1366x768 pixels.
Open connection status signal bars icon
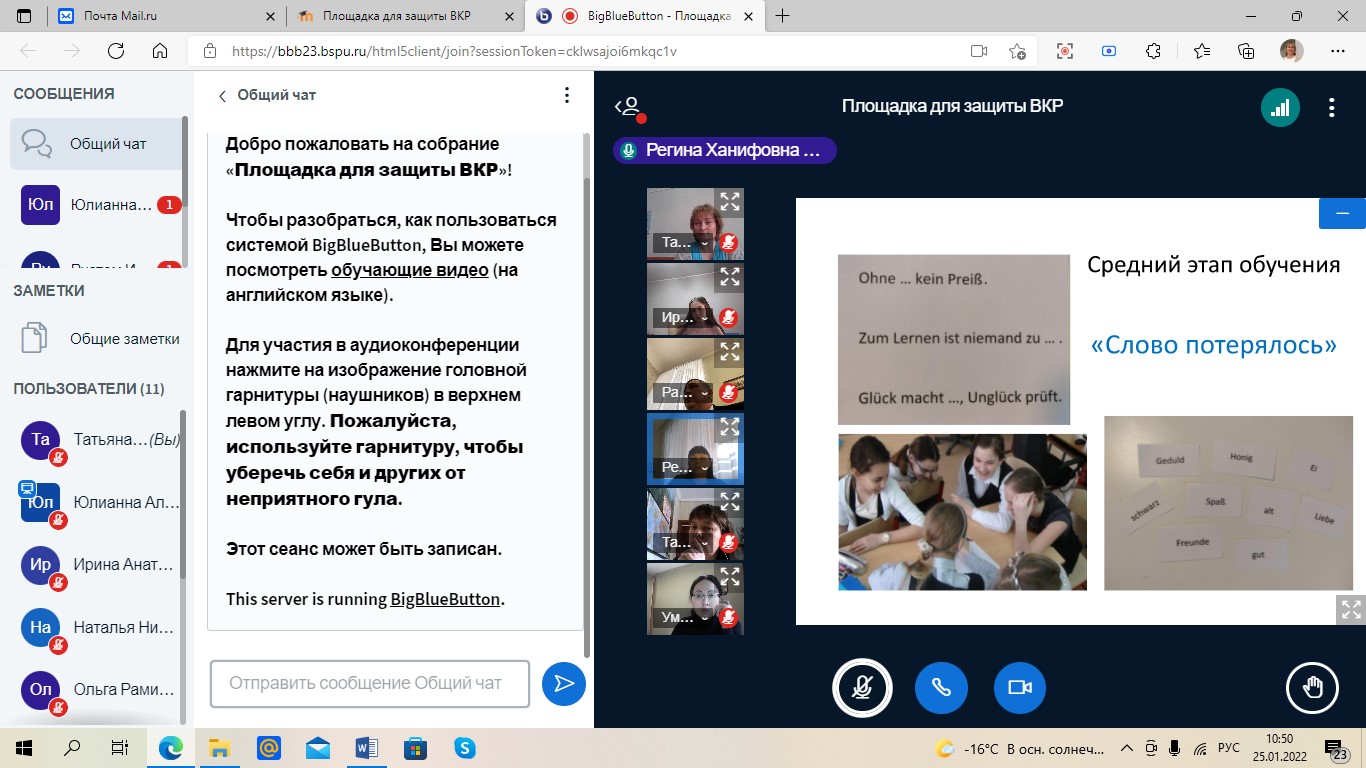click(x=1280, y=108)
